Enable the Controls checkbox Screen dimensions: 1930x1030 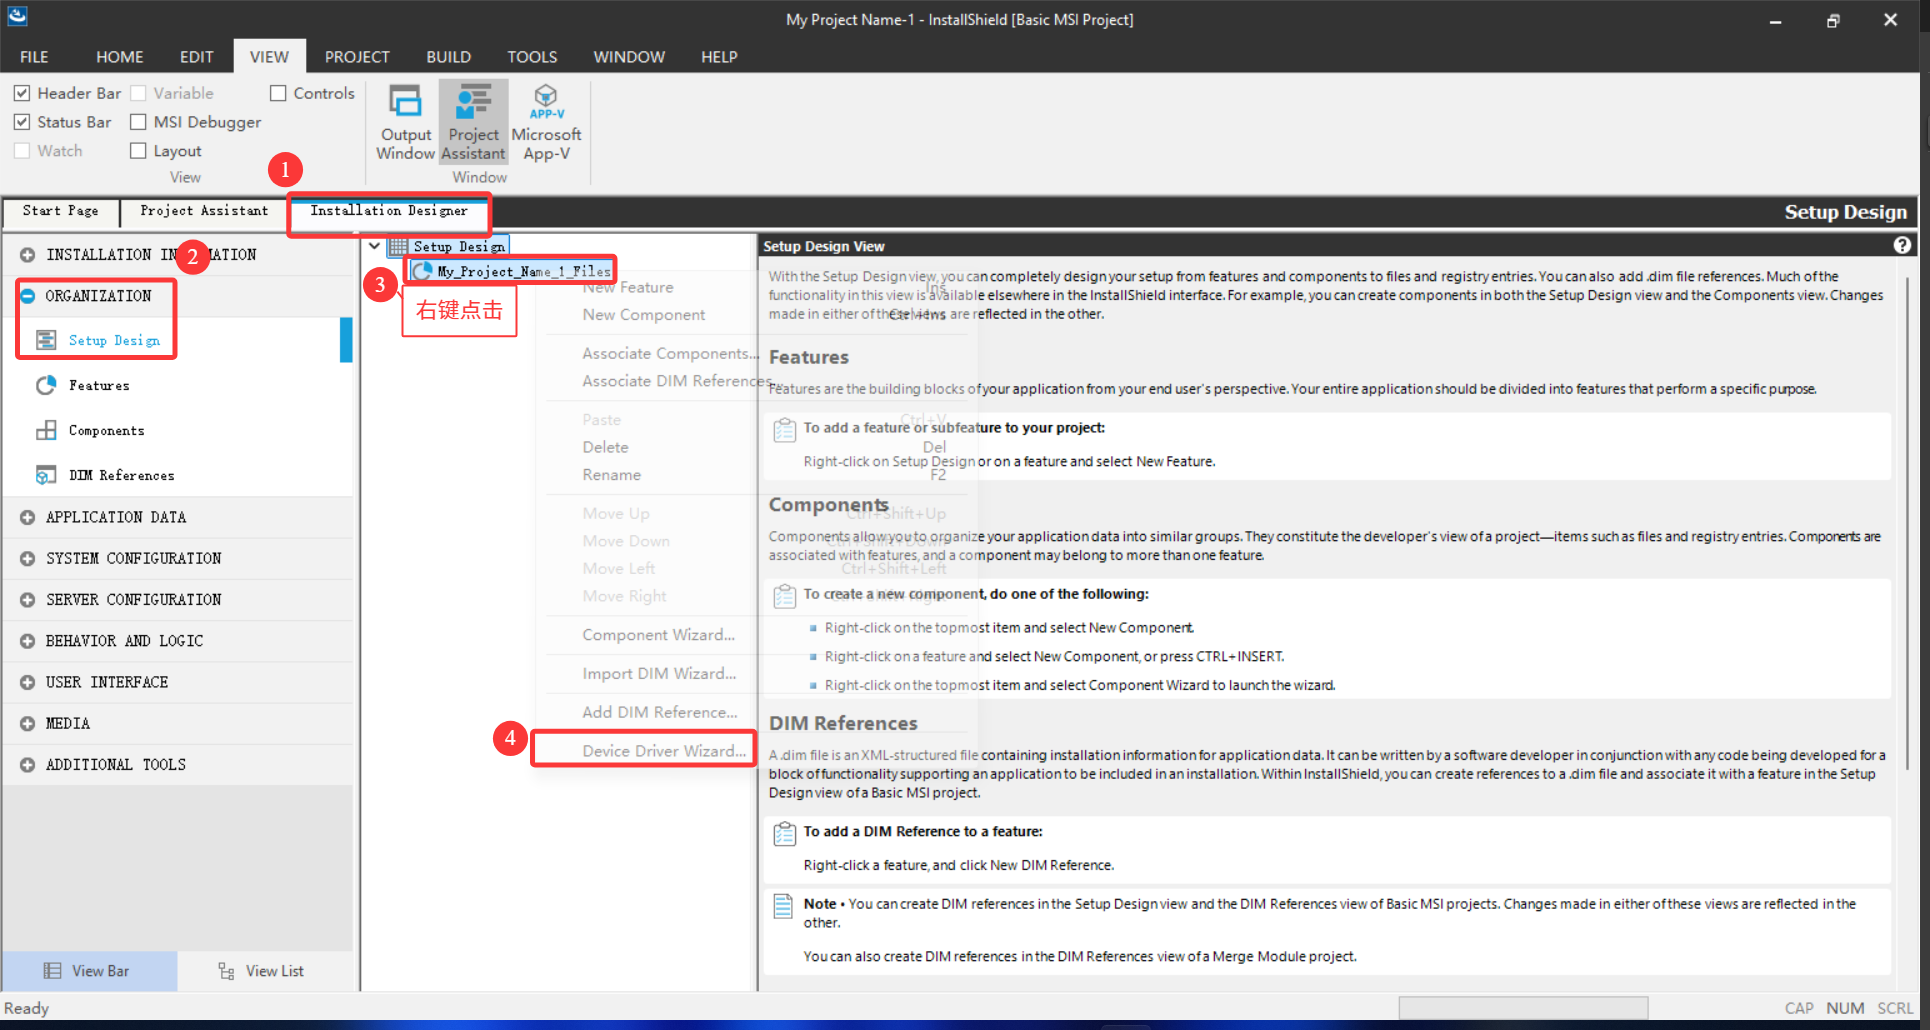278,93
